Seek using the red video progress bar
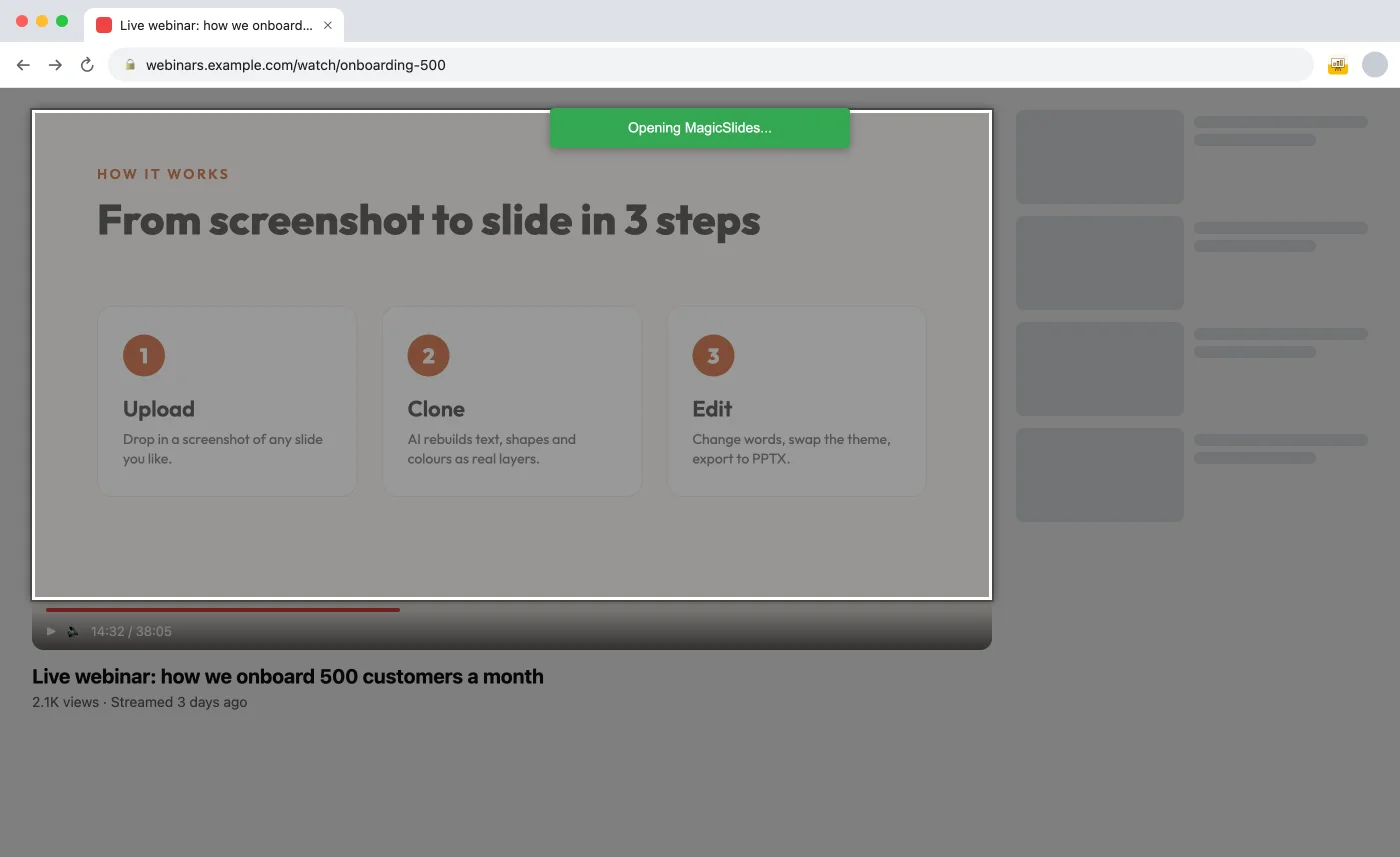 pyautogui.click(x=223, y=610)
